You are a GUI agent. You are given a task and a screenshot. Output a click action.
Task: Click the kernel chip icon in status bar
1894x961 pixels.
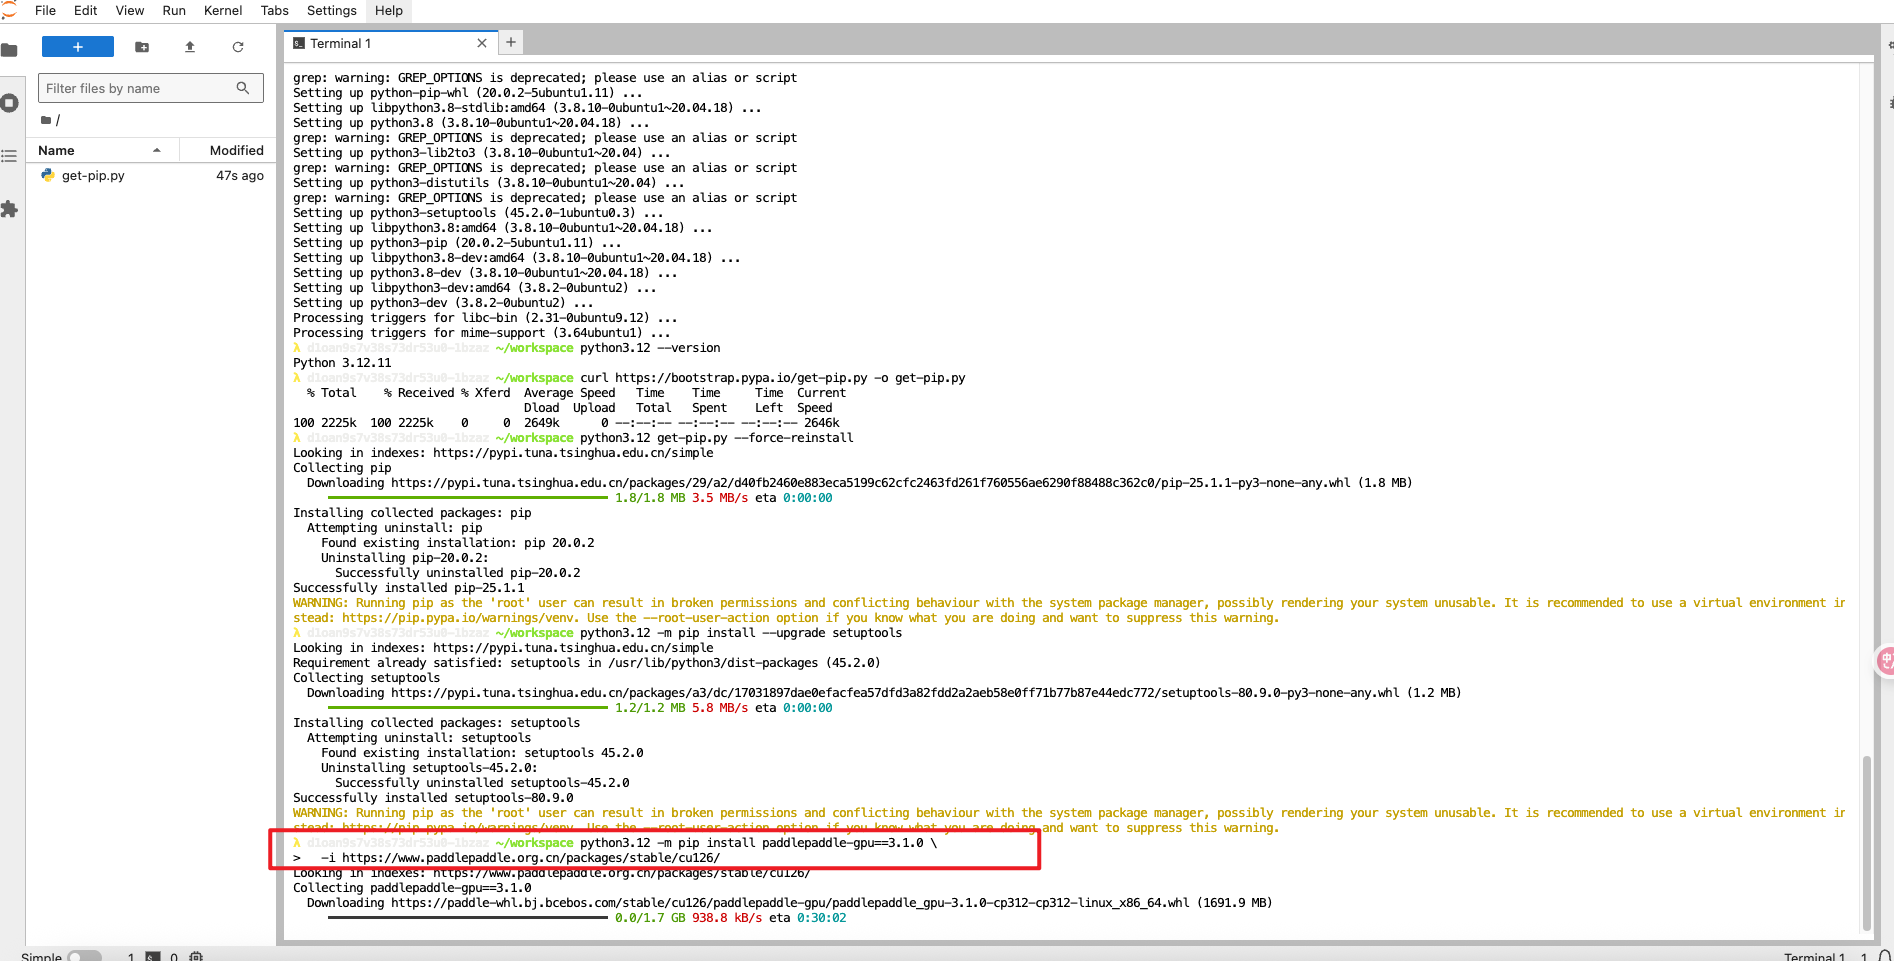pyautogui.click(x=196, y=956)
